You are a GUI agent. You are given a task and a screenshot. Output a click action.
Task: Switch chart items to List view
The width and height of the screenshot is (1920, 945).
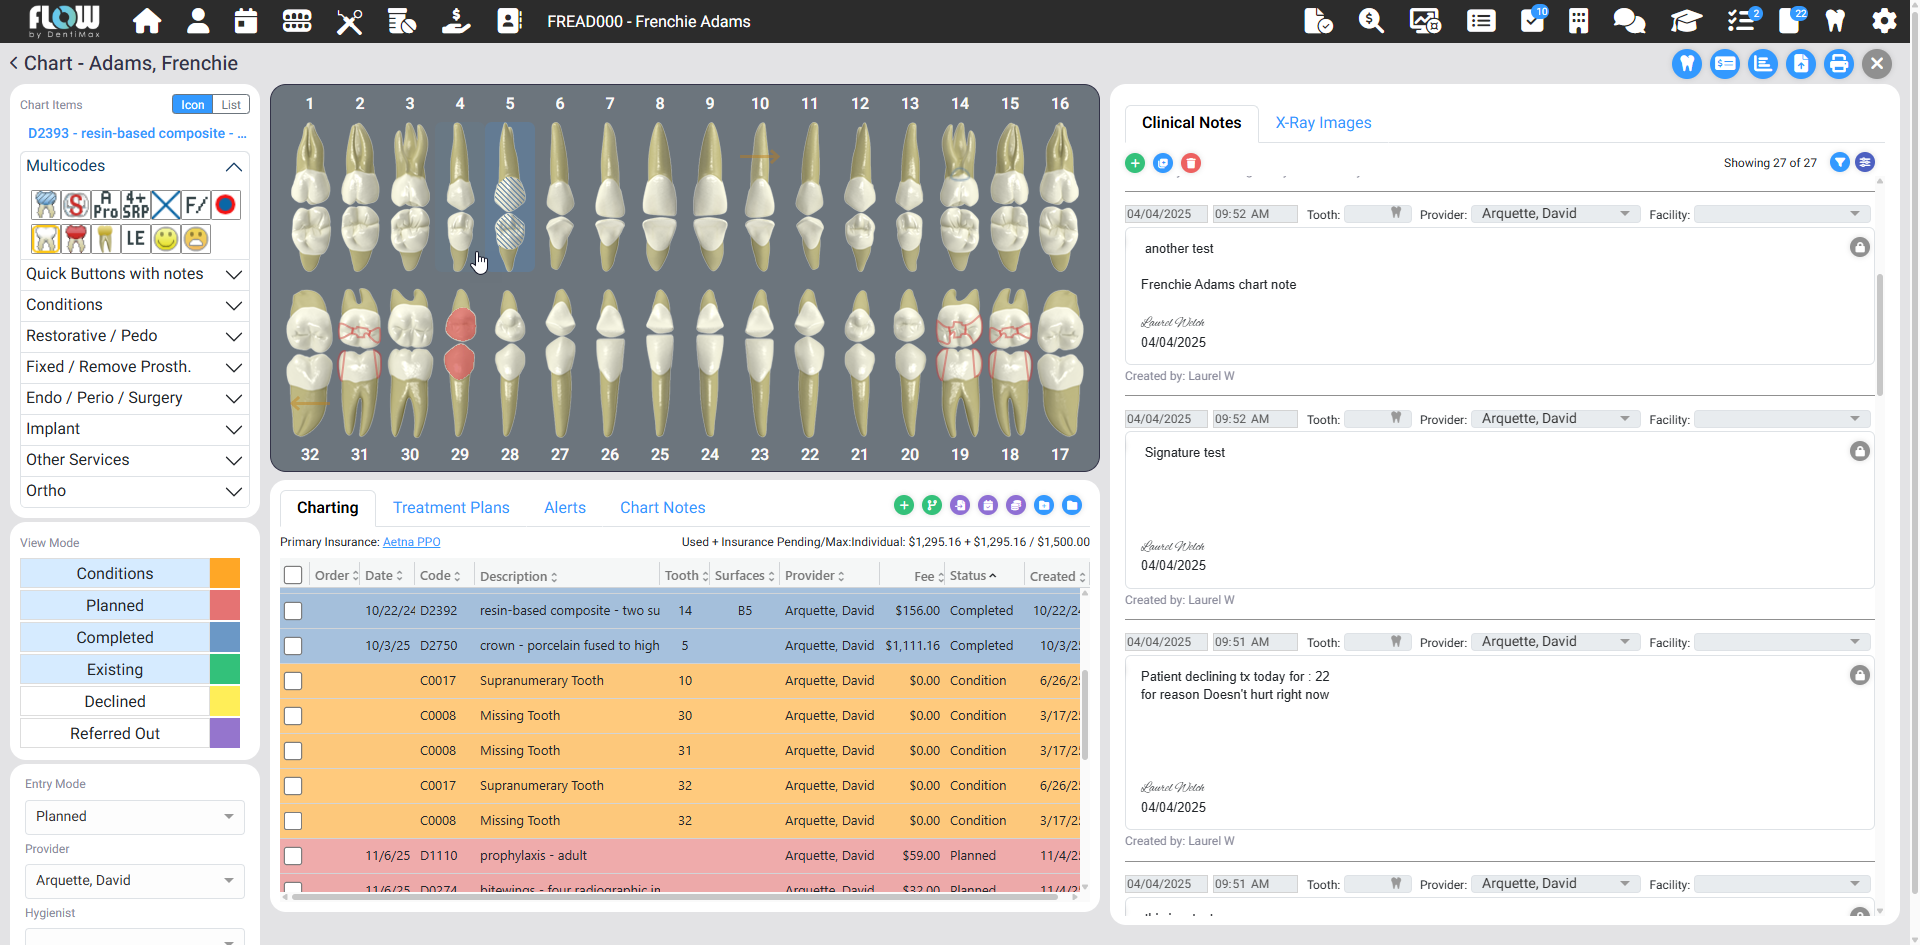click(x=231, y=105)
